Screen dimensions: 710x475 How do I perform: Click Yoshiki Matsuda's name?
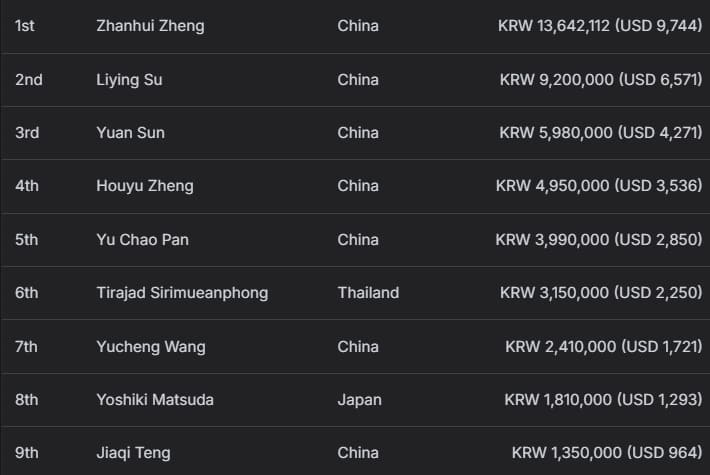pos(155,400)
